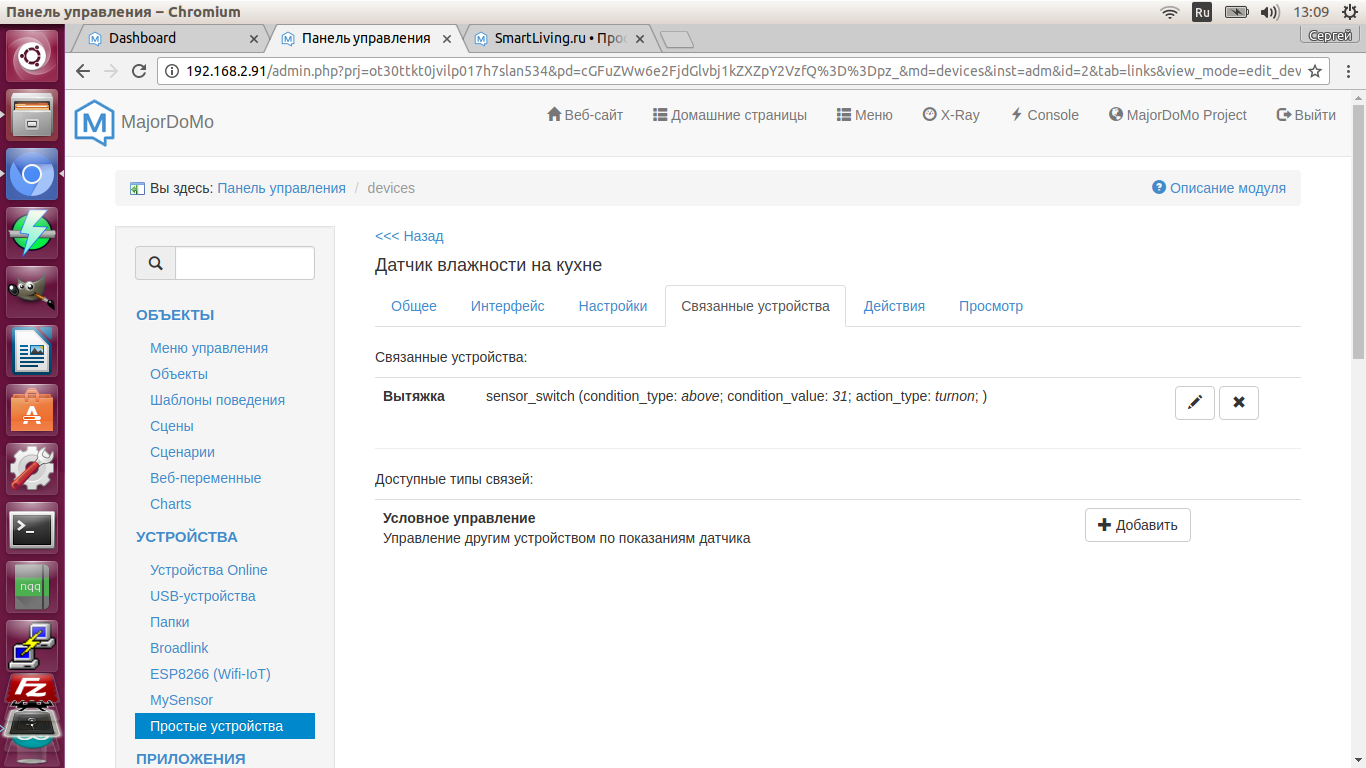1366x768 pixels.
Task: Click the sidebar search input field
Action: (x=244, y=263)
